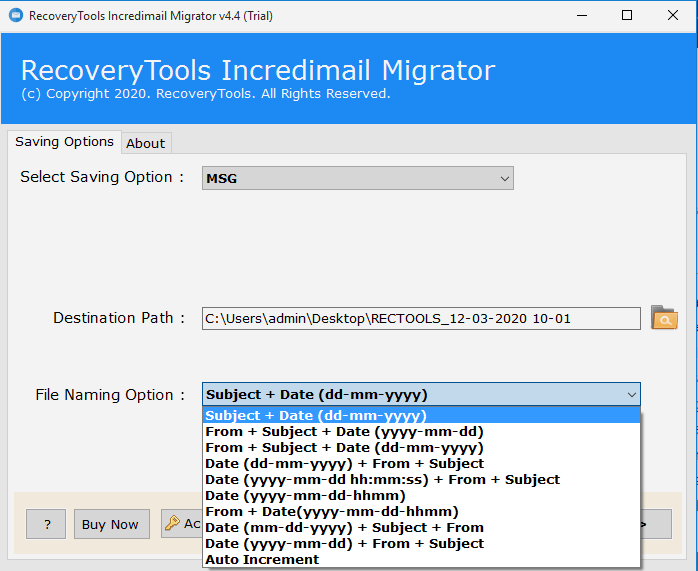Click the Buy Now button
This screenshot has height=571, width=698.
pos(111,524)
